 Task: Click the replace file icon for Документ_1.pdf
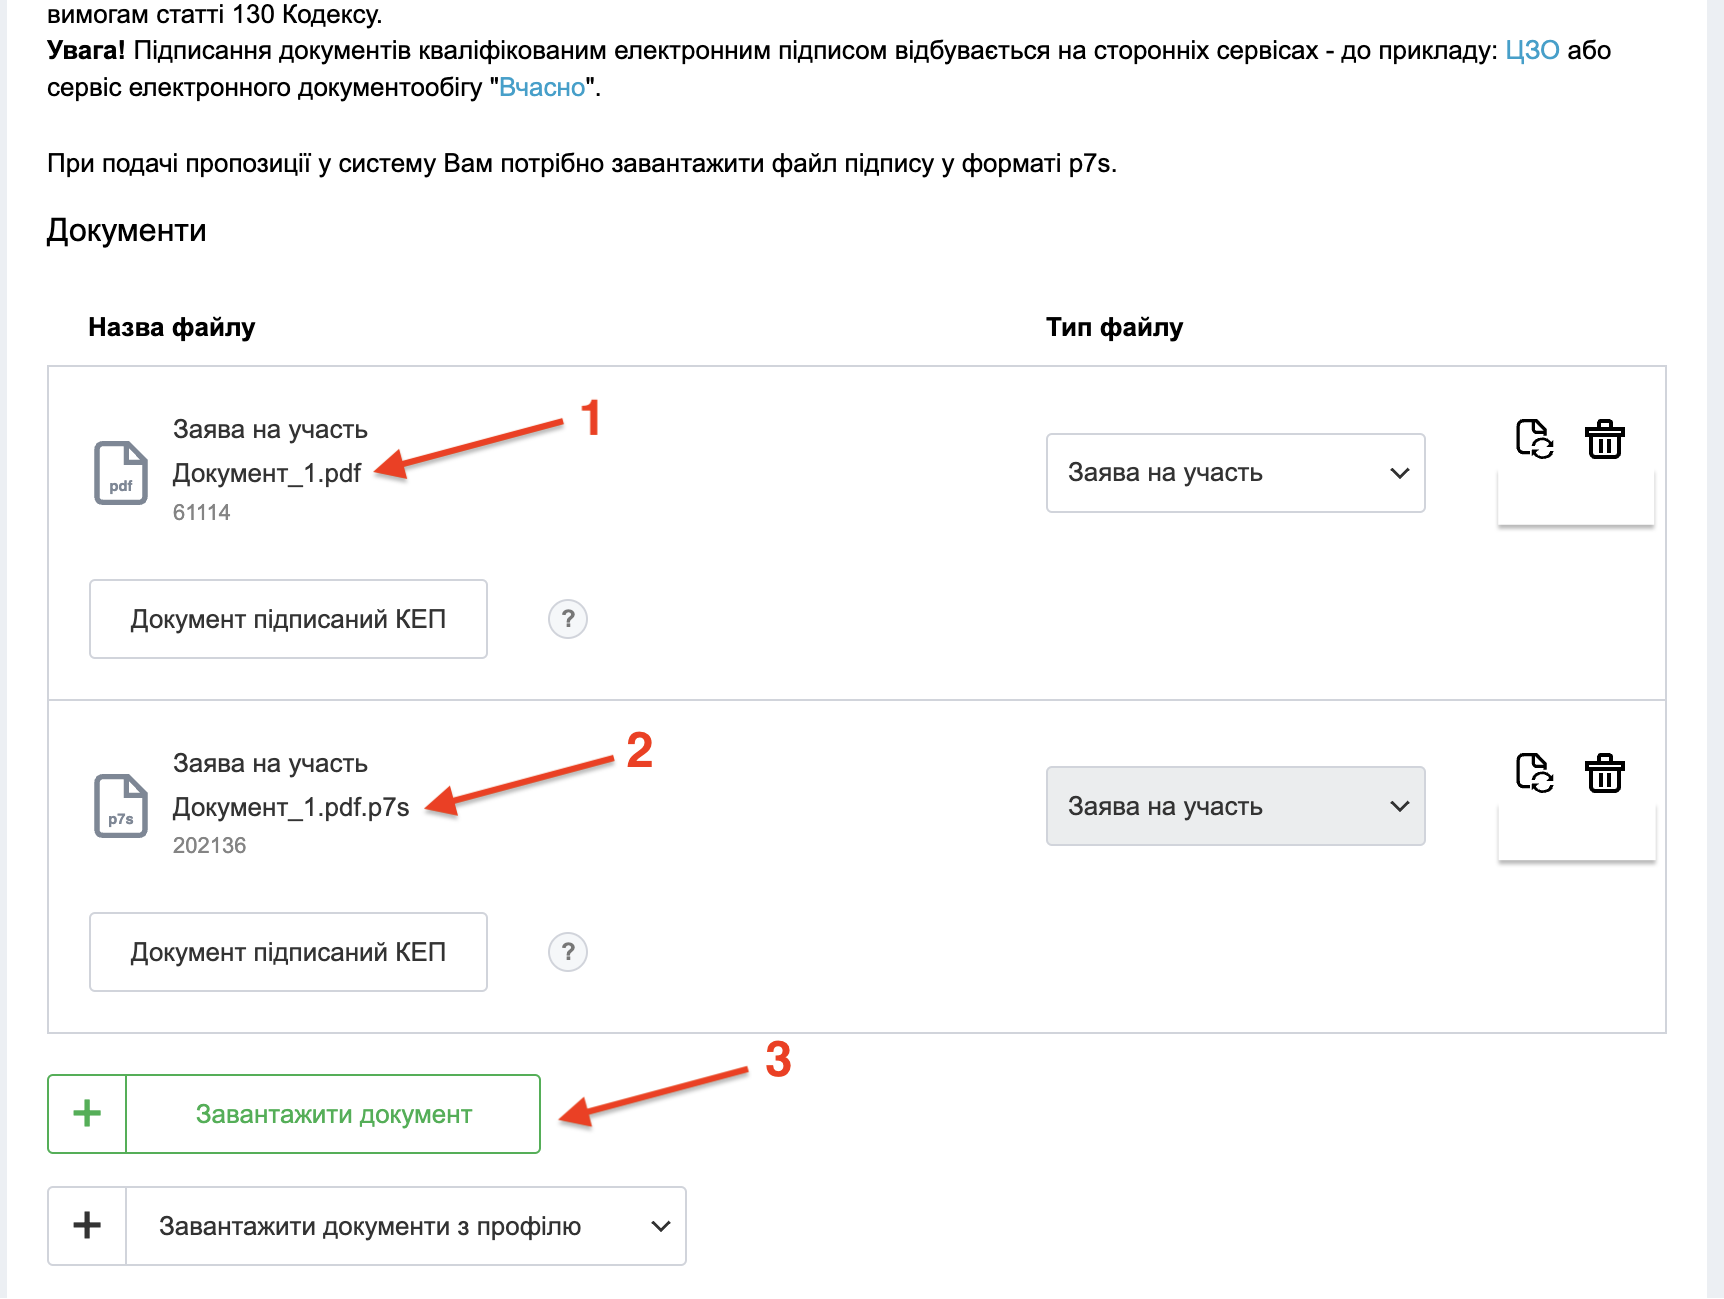pyautogui.click(x=1534, y=439)
